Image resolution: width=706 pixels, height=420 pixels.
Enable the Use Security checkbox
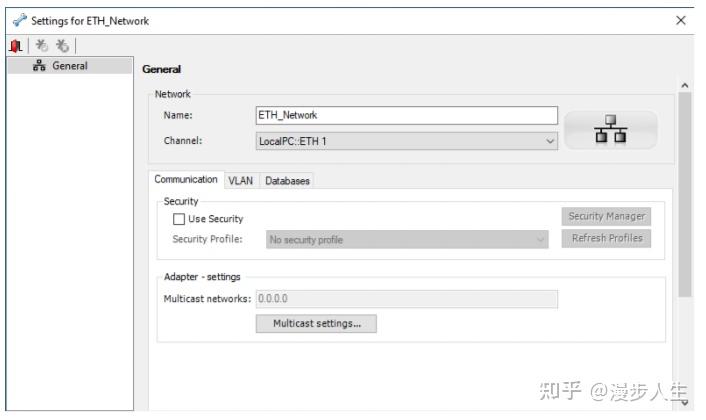click(x=179, y=219)
